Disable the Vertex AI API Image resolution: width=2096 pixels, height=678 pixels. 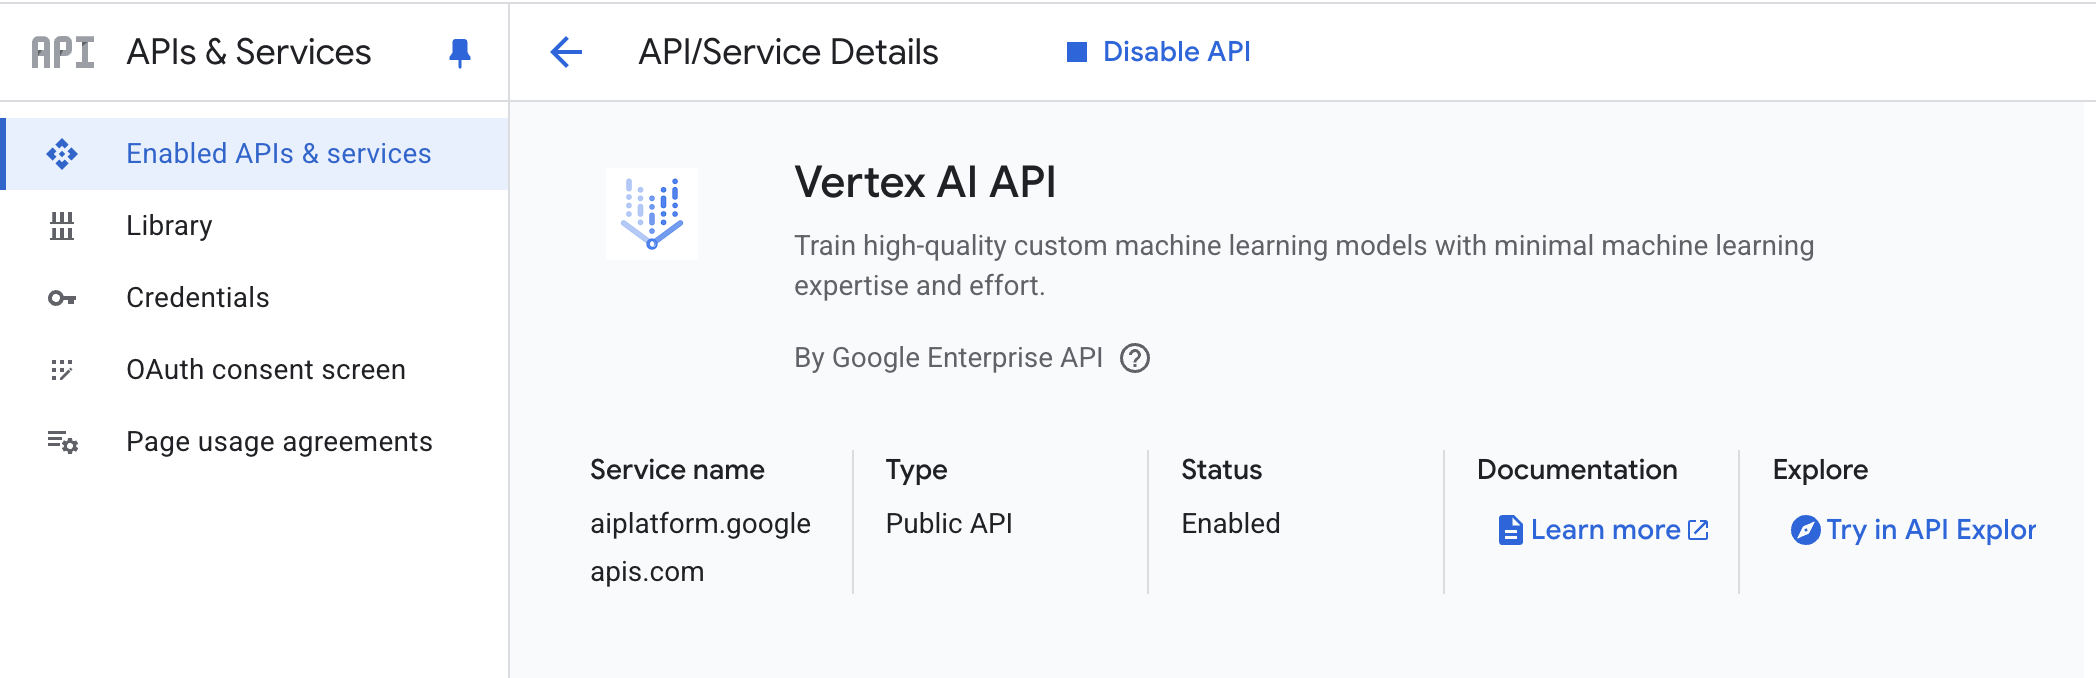click(1175, 51)
